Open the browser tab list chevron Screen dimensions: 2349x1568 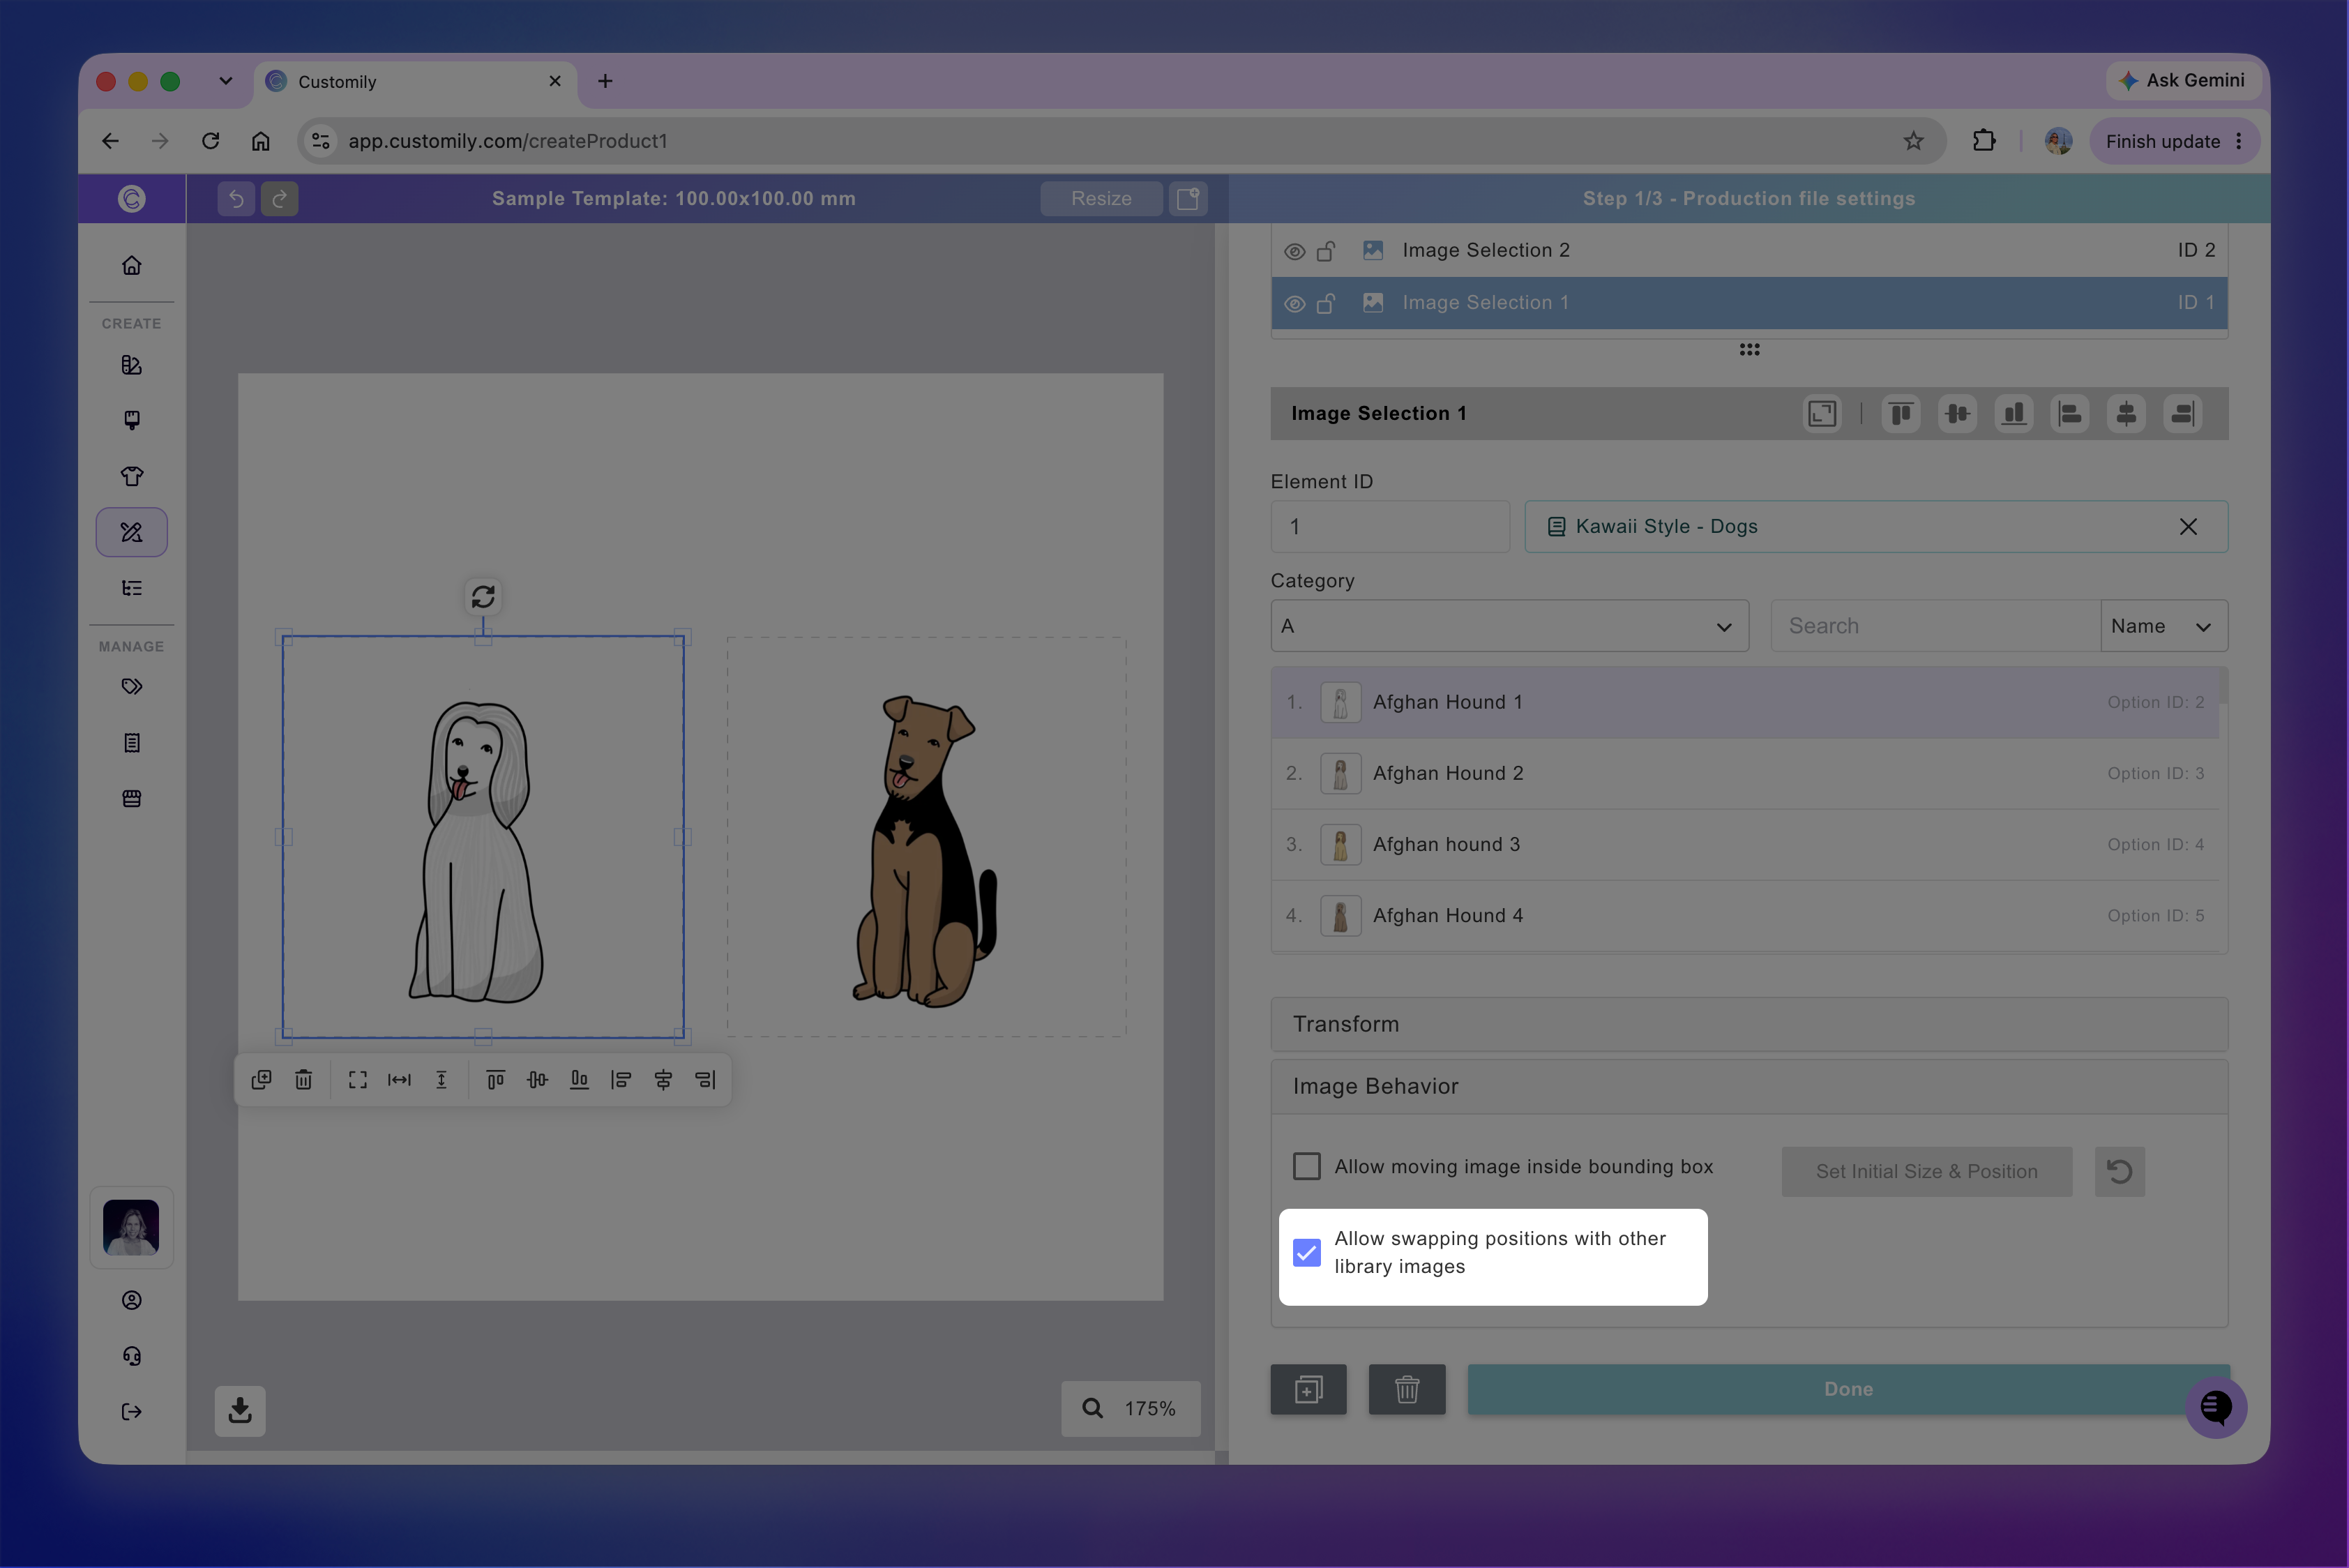click(226, 81)
